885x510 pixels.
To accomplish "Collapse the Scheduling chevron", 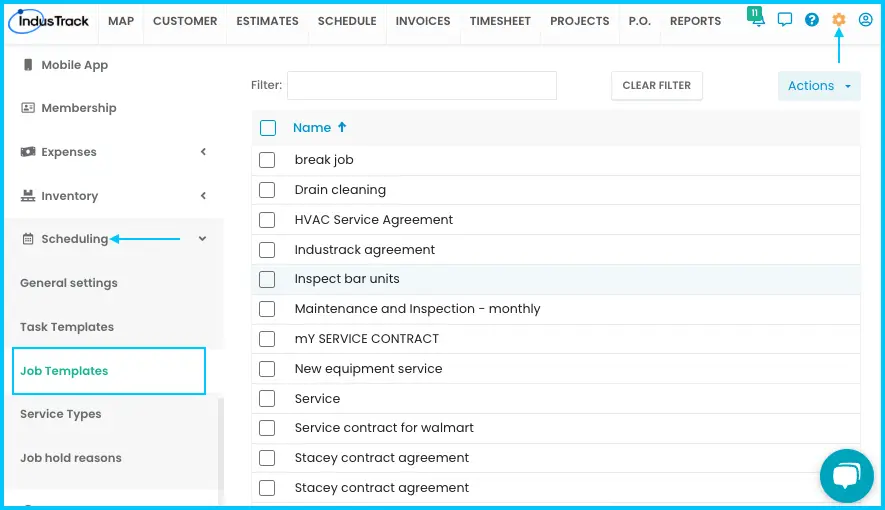I will pyautogui.click(x=203, y=239).
